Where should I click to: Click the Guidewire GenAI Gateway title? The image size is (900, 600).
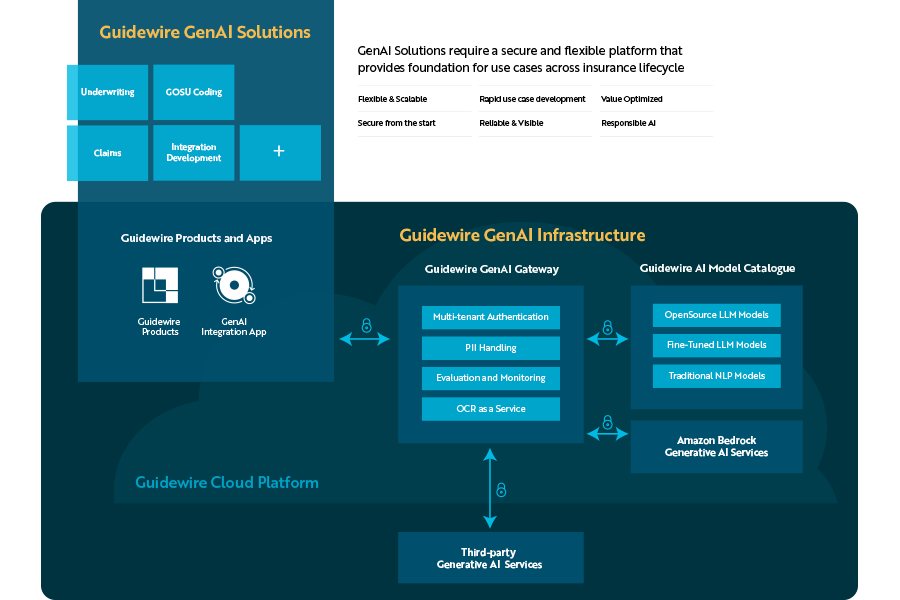click(x=492, y=269)
